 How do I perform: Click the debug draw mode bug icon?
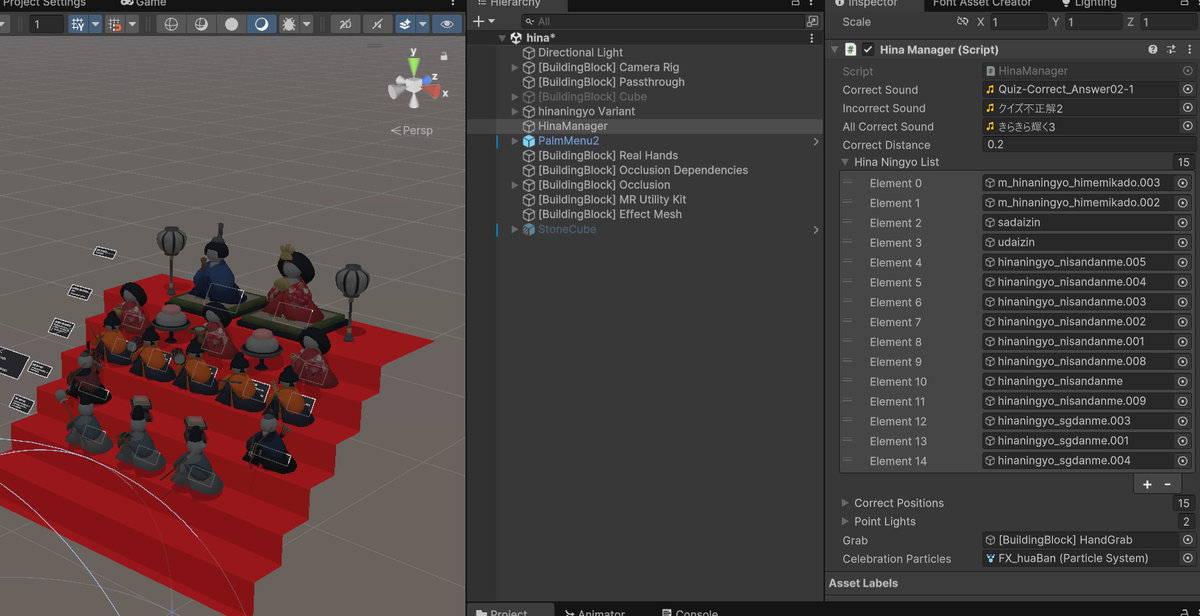288,24
